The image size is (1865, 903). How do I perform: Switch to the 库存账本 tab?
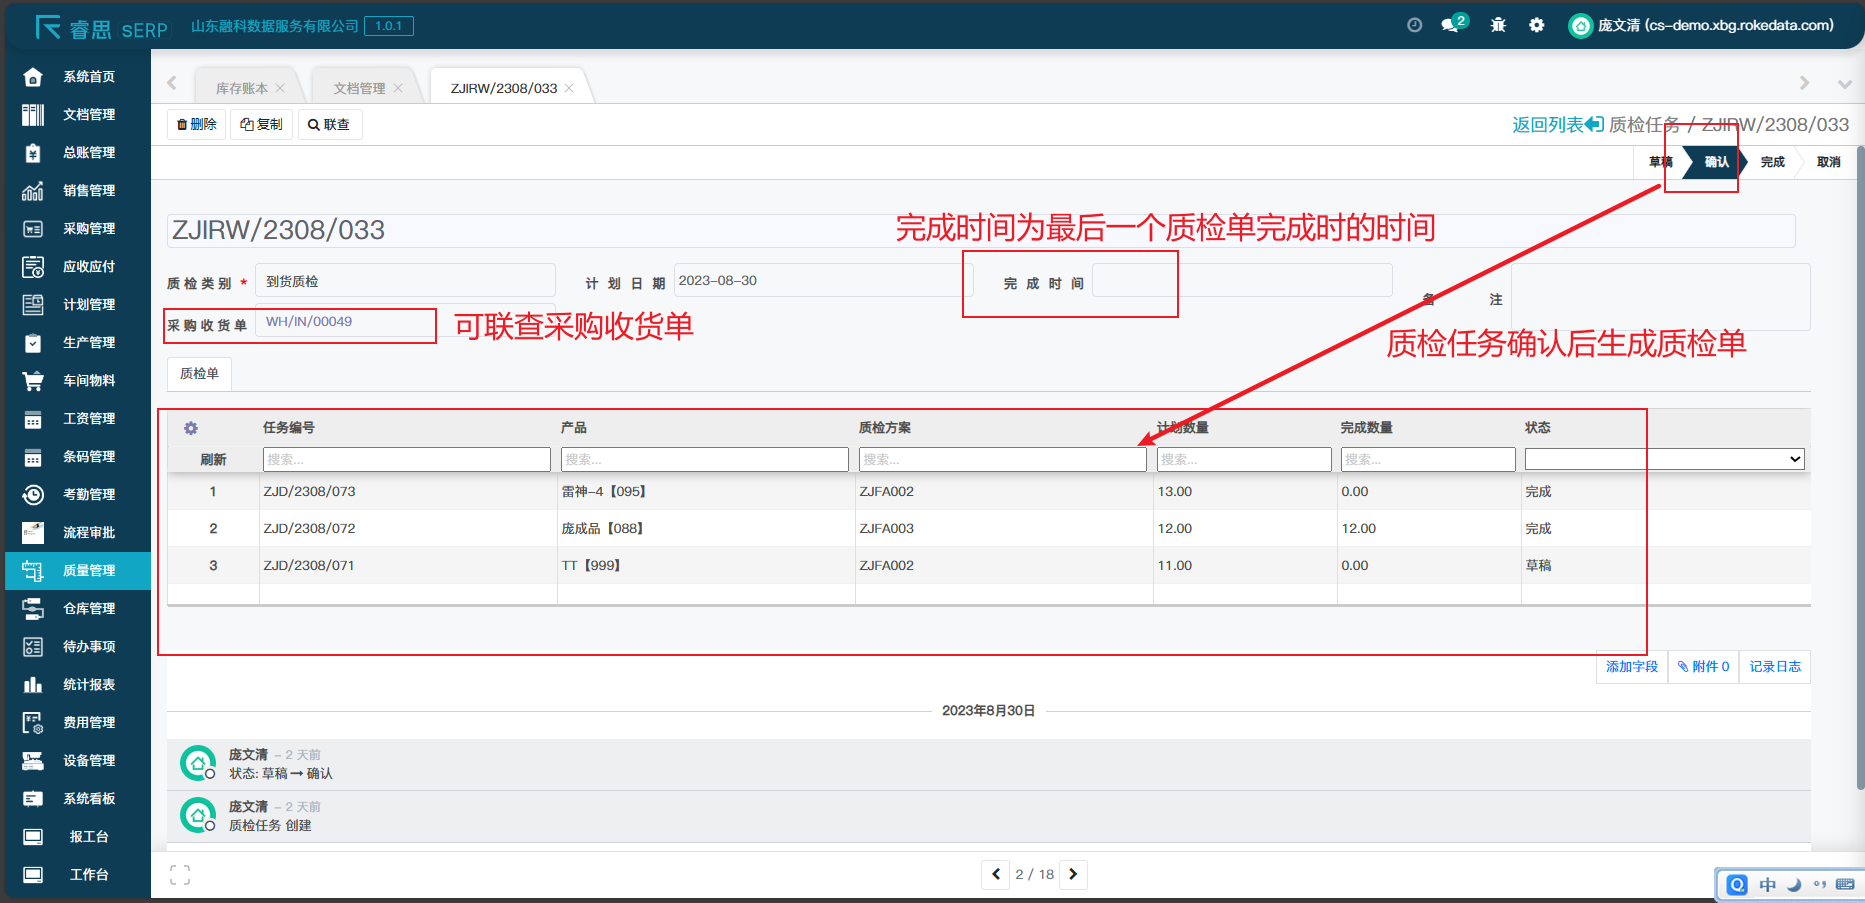[241, 88]
